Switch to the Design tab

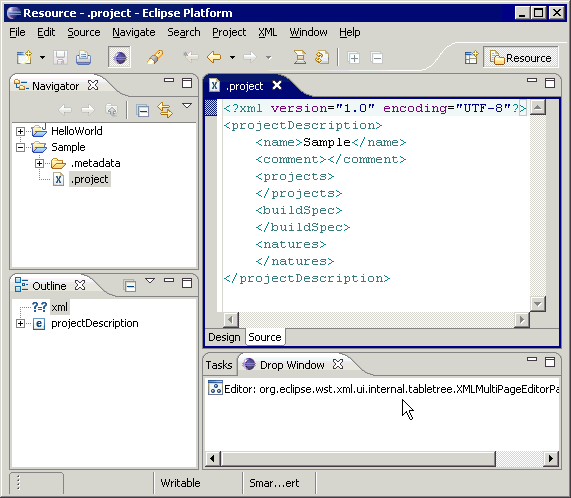(x=224, y=337)
